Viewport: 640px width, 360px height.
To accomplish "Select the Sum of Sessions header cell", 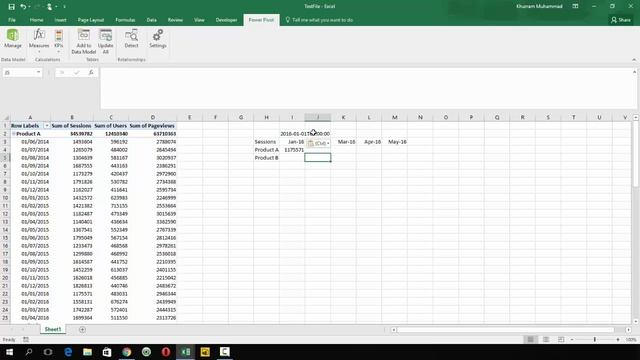I will pyautogui.click(x=72, y=126).
